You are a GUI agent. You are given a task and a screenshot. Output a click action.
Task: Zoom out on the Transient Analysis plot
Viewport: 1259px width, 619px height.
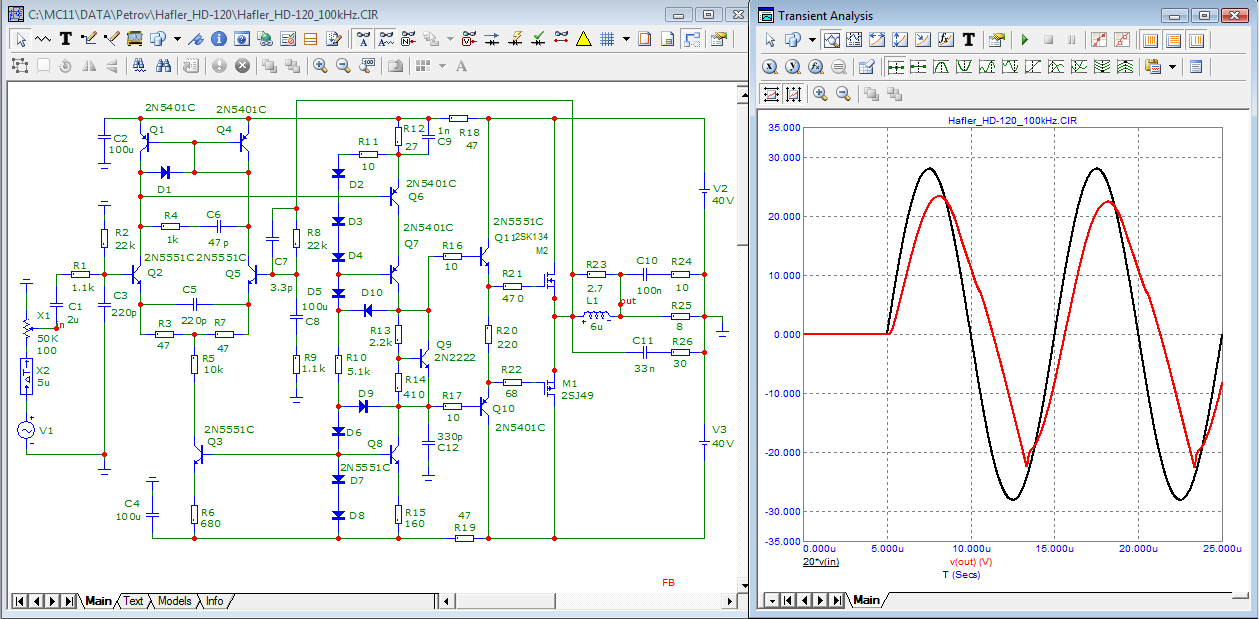pos(843,94)
